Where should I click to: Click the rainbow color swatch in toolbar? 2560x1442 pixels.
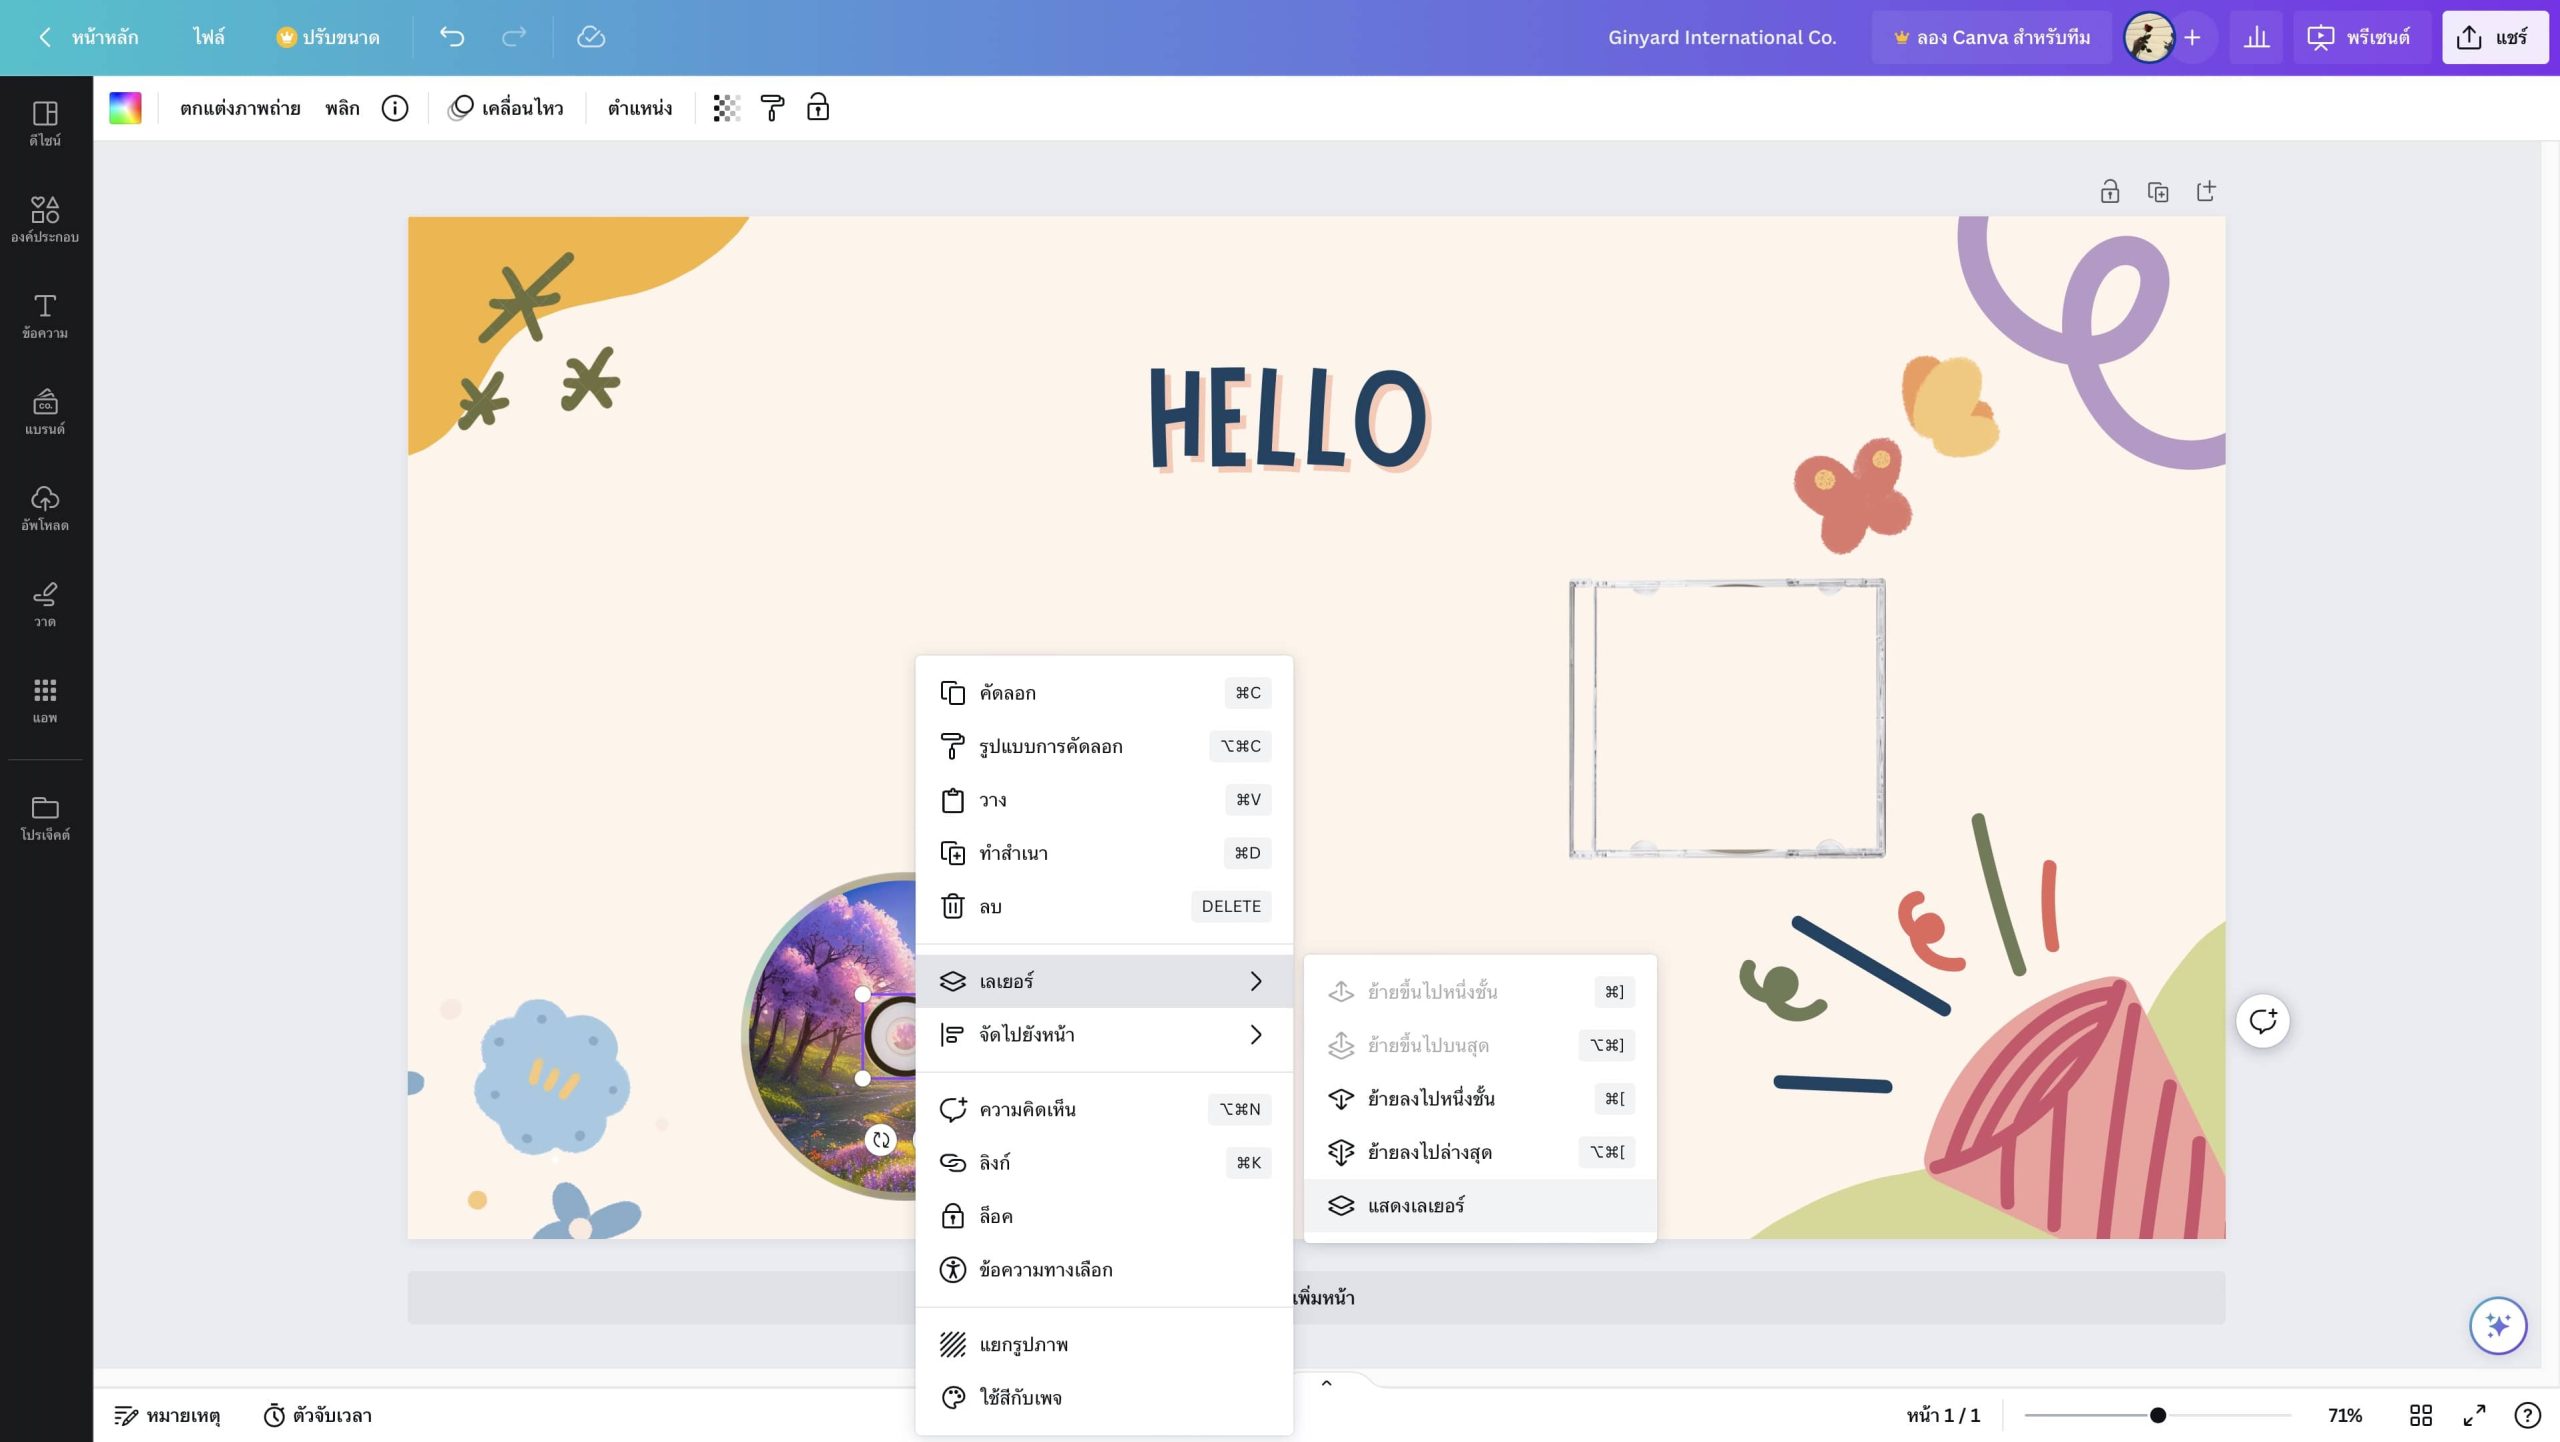[x=125, y=108]
